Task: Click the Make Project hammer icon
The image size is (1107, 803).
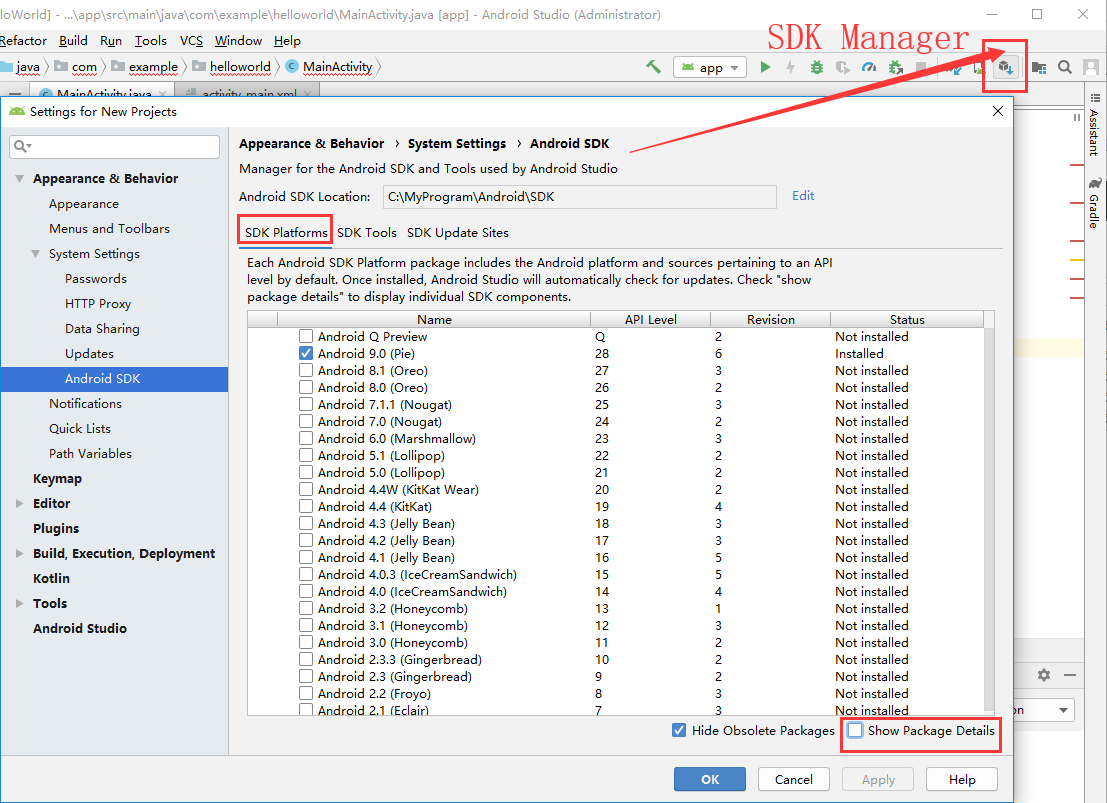Action: (654, 67)
